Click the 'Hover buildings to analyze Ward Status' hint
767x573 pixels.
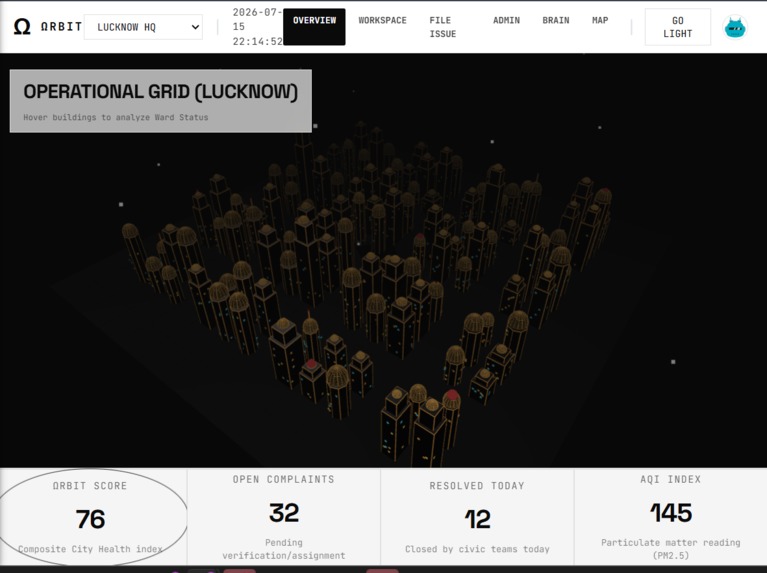pos(116,117)
